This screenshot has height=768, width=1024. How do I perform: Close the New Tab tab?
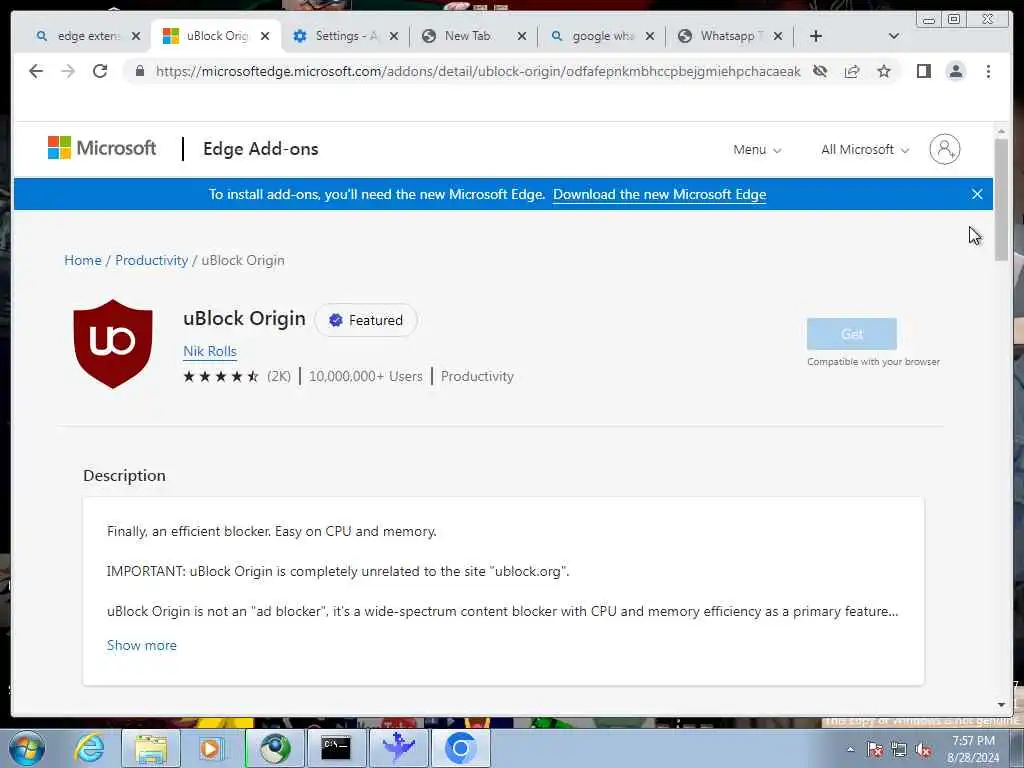coord(522,36)
